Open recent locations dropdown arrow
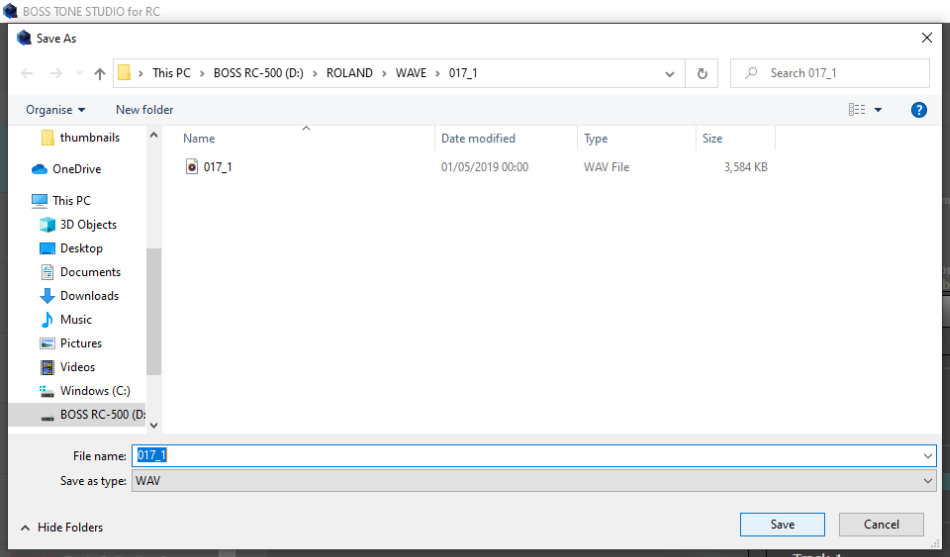Viewport: 950px width, 557px height. click(79, 73)
